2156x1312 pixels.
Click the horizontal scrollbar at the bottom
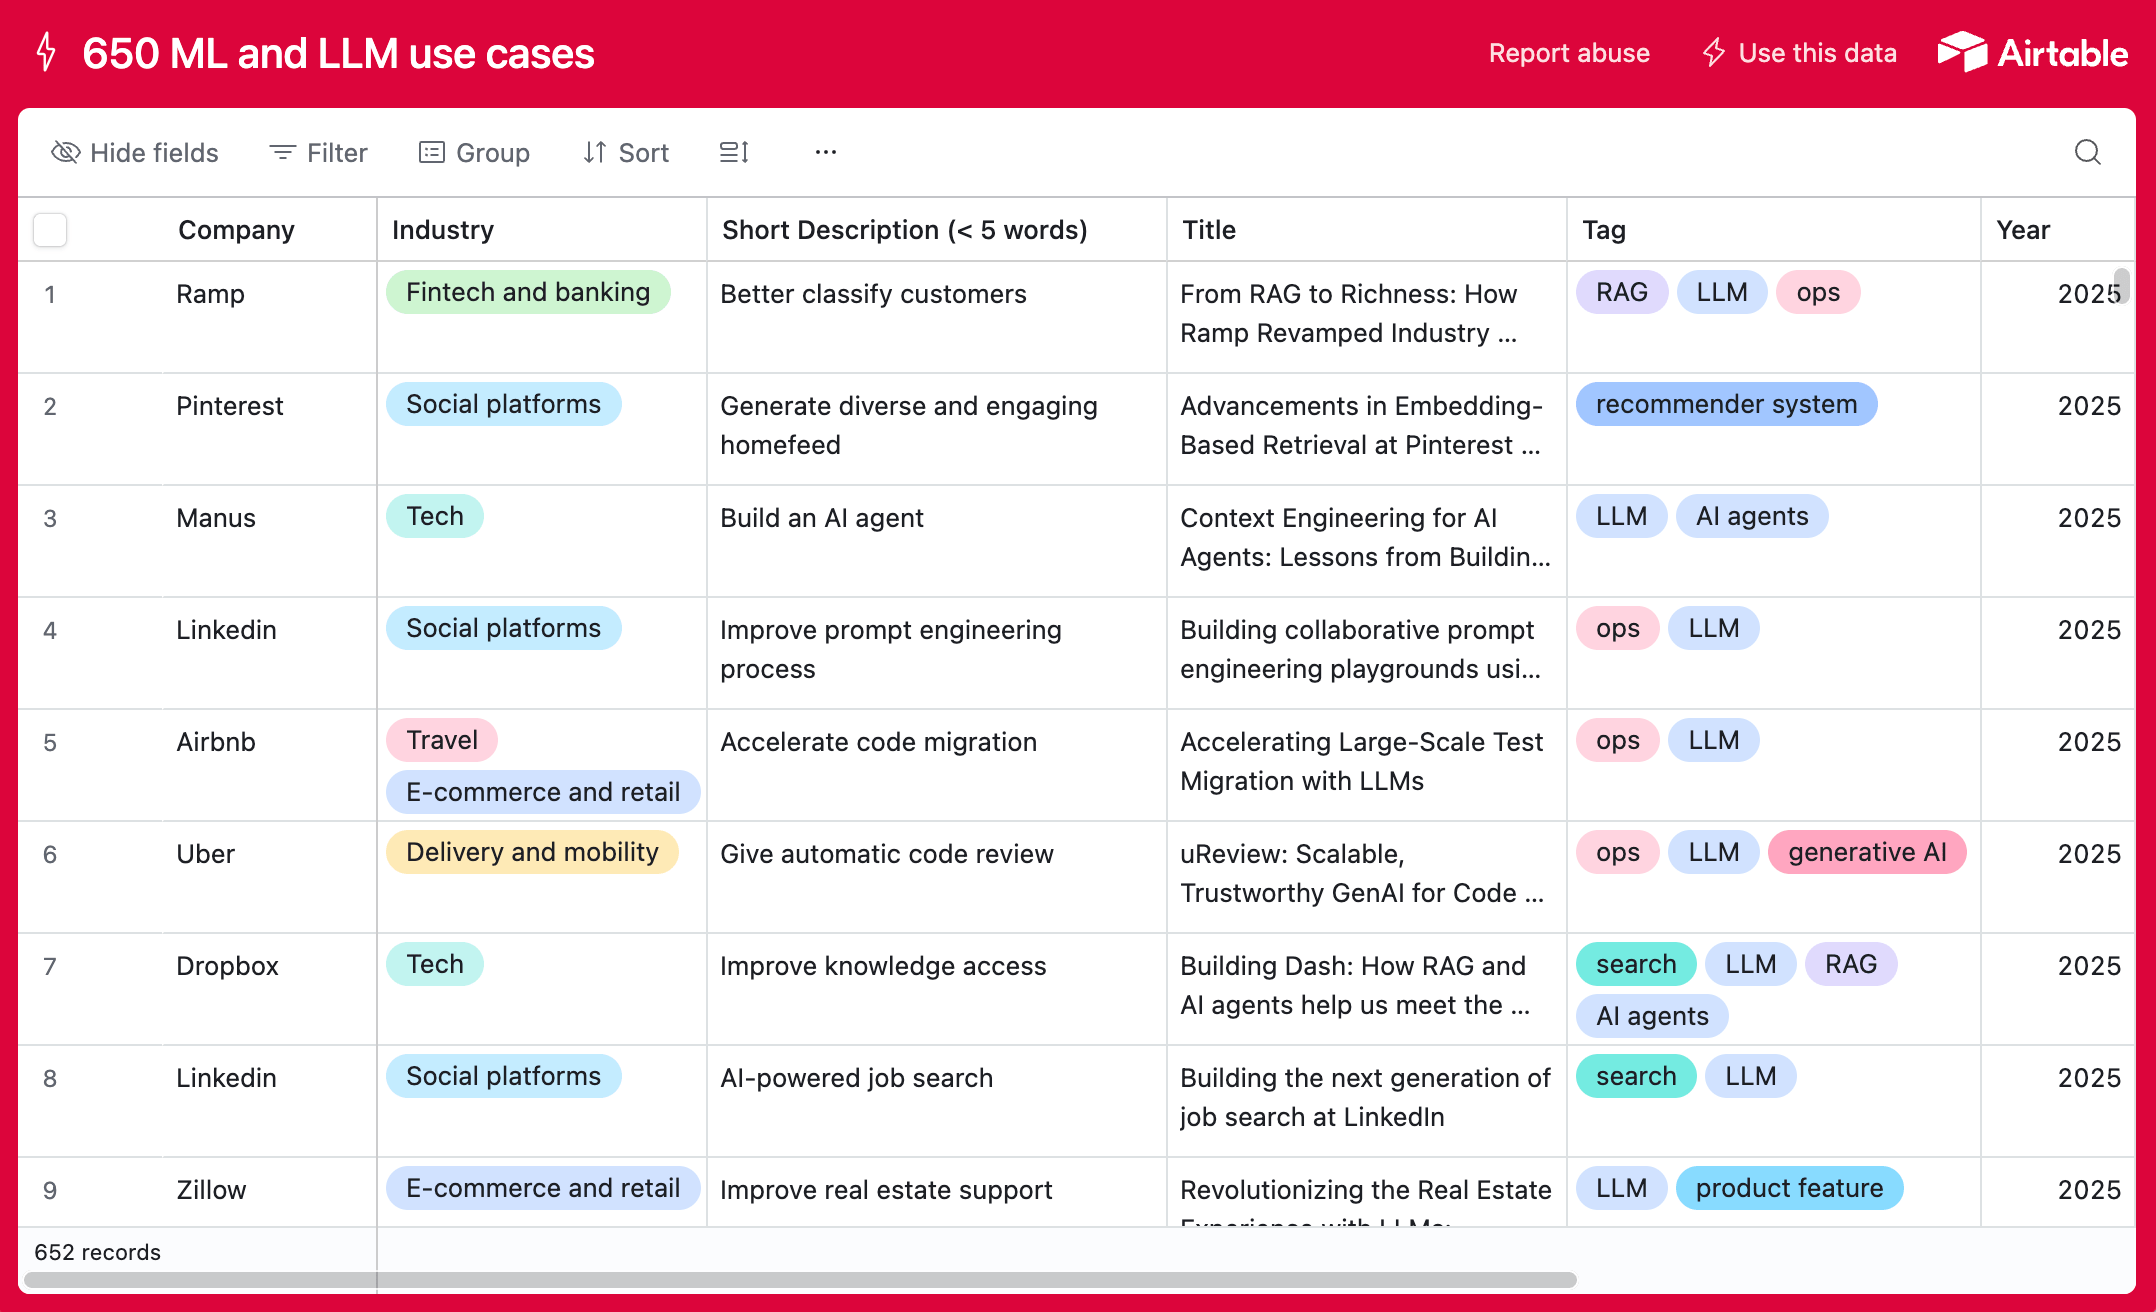[x=800, y=1280]
